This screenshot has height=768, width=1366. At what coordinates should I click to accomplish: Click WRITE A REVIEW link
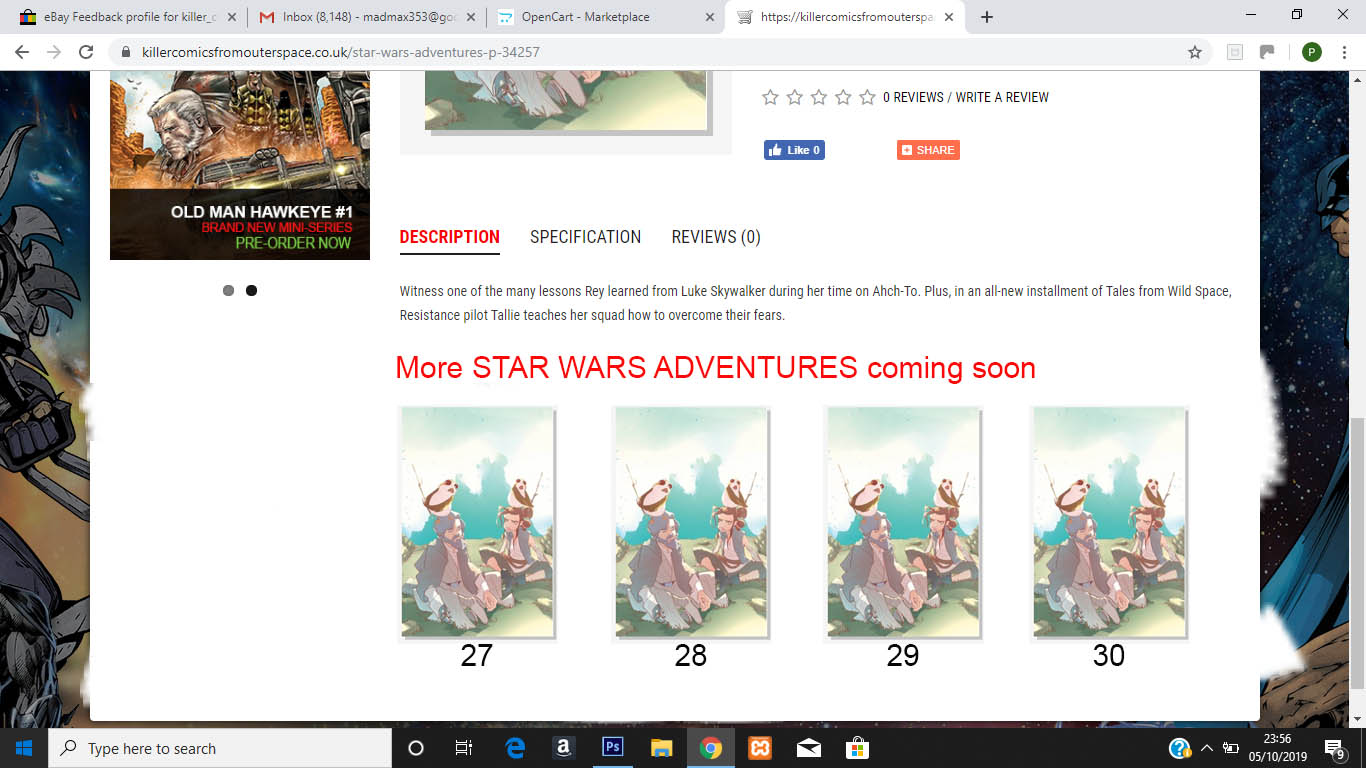tap(1002, 97)
